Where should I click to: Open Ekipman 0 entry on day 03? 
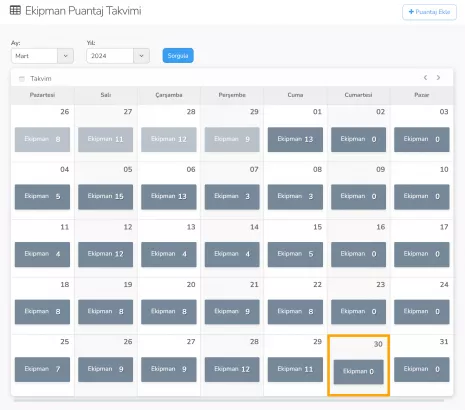422,139
